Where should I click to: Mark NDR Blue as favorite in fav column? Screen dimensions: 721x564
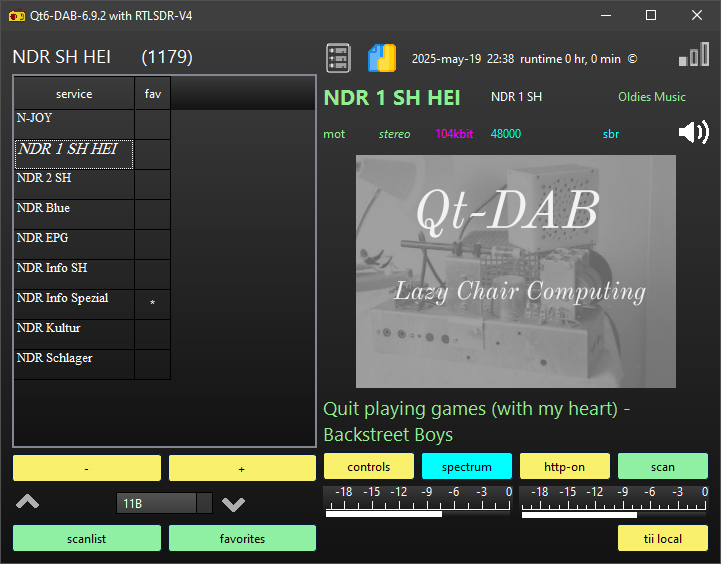click(x=153, y=214)
